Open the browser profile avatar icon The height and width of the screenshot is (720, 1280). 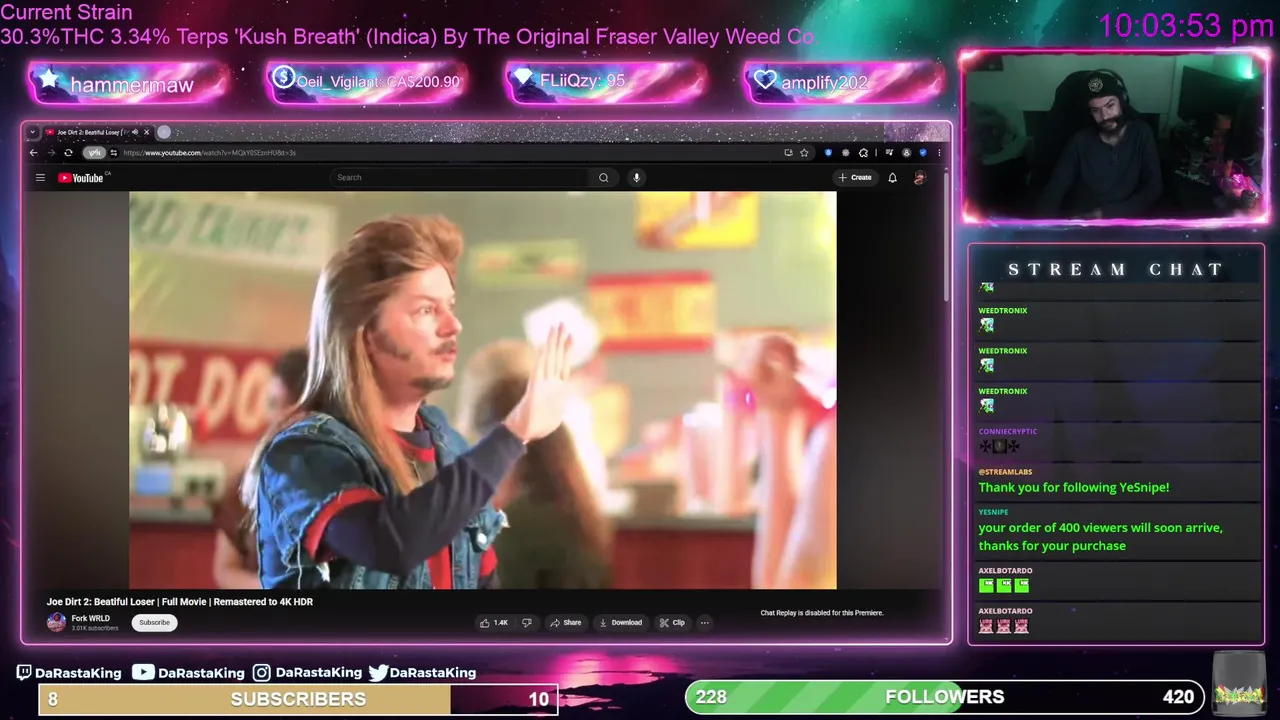pos(906,153)
